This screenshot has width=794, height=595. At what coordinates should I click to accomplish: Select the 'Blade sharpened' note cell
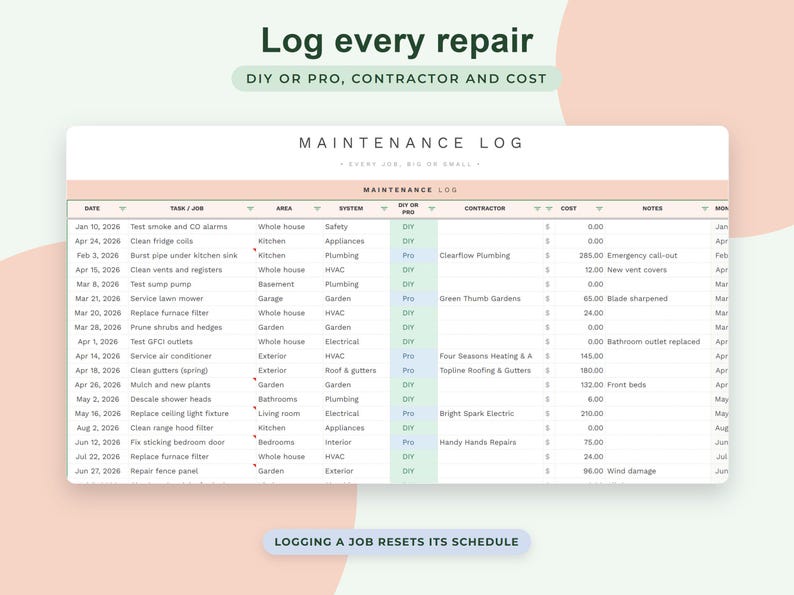658,299
